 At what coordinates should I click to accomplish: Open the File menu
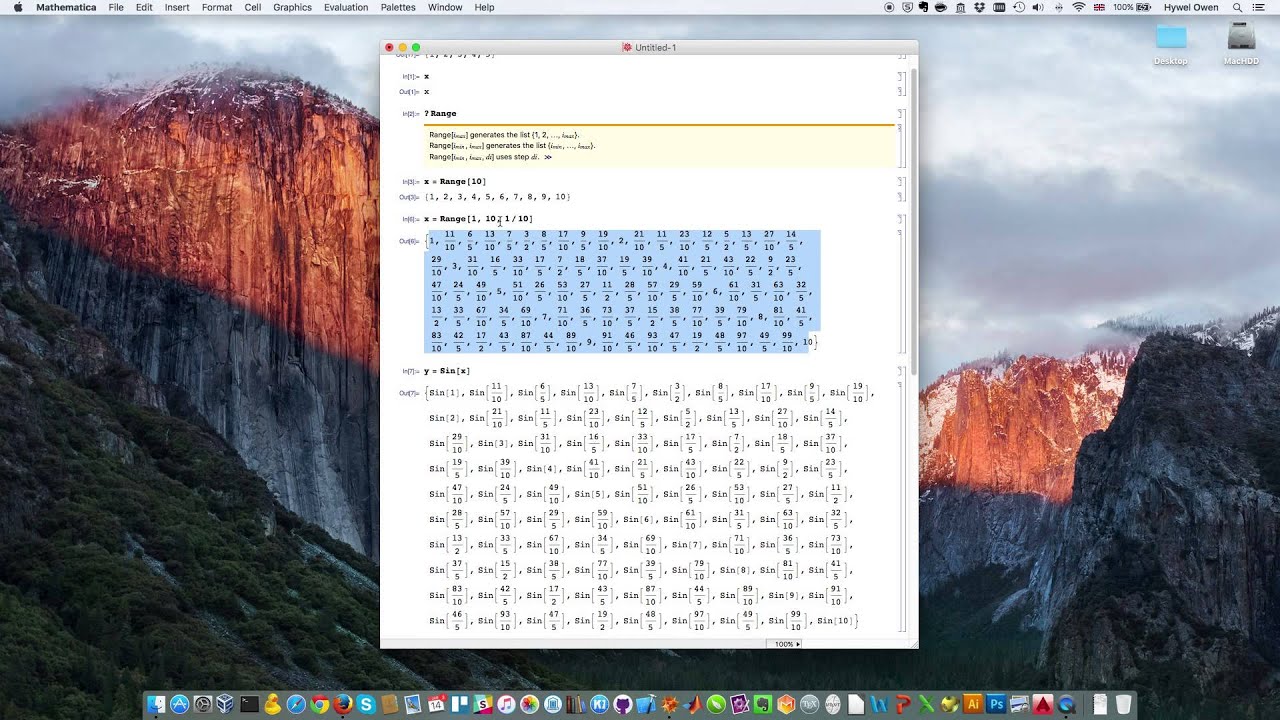coord(116,7)
